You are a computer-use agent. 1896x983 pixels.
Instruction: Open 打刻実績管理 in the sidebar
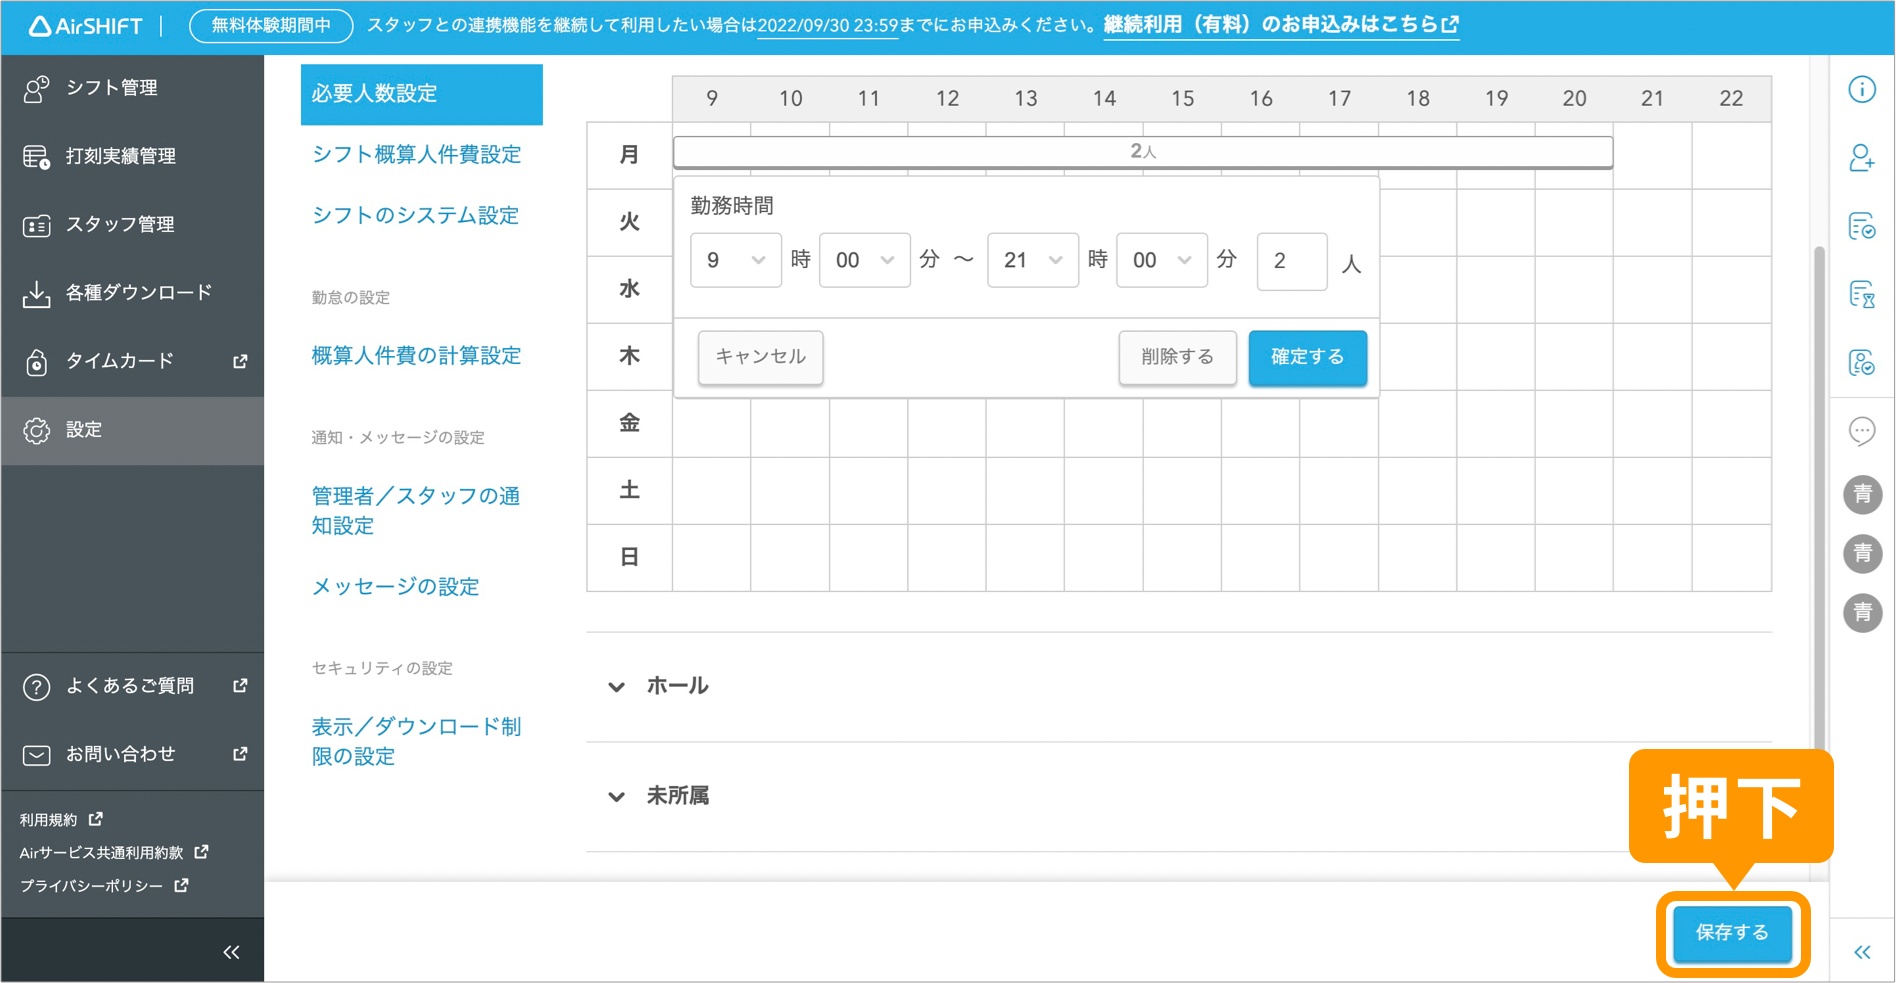(x=120, y=156)
